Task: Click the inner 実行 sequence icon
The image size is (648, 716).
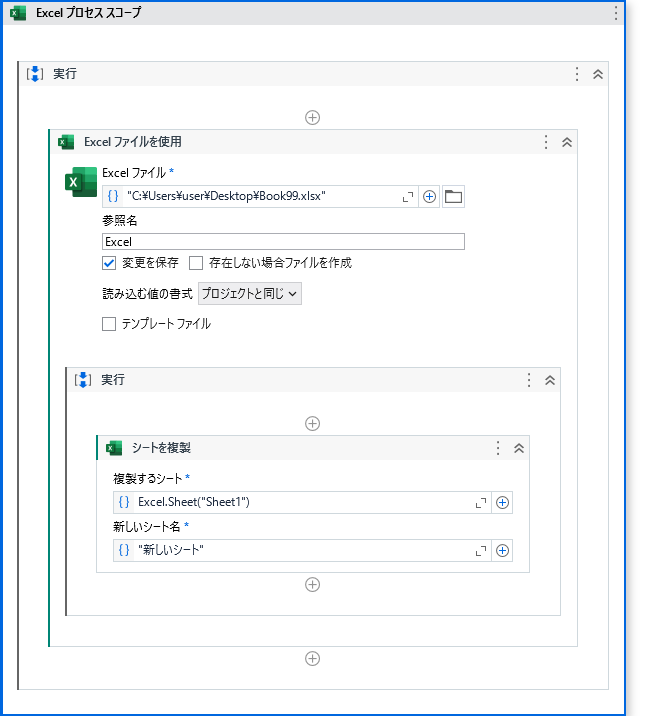Action: click(x=83, y=379)
